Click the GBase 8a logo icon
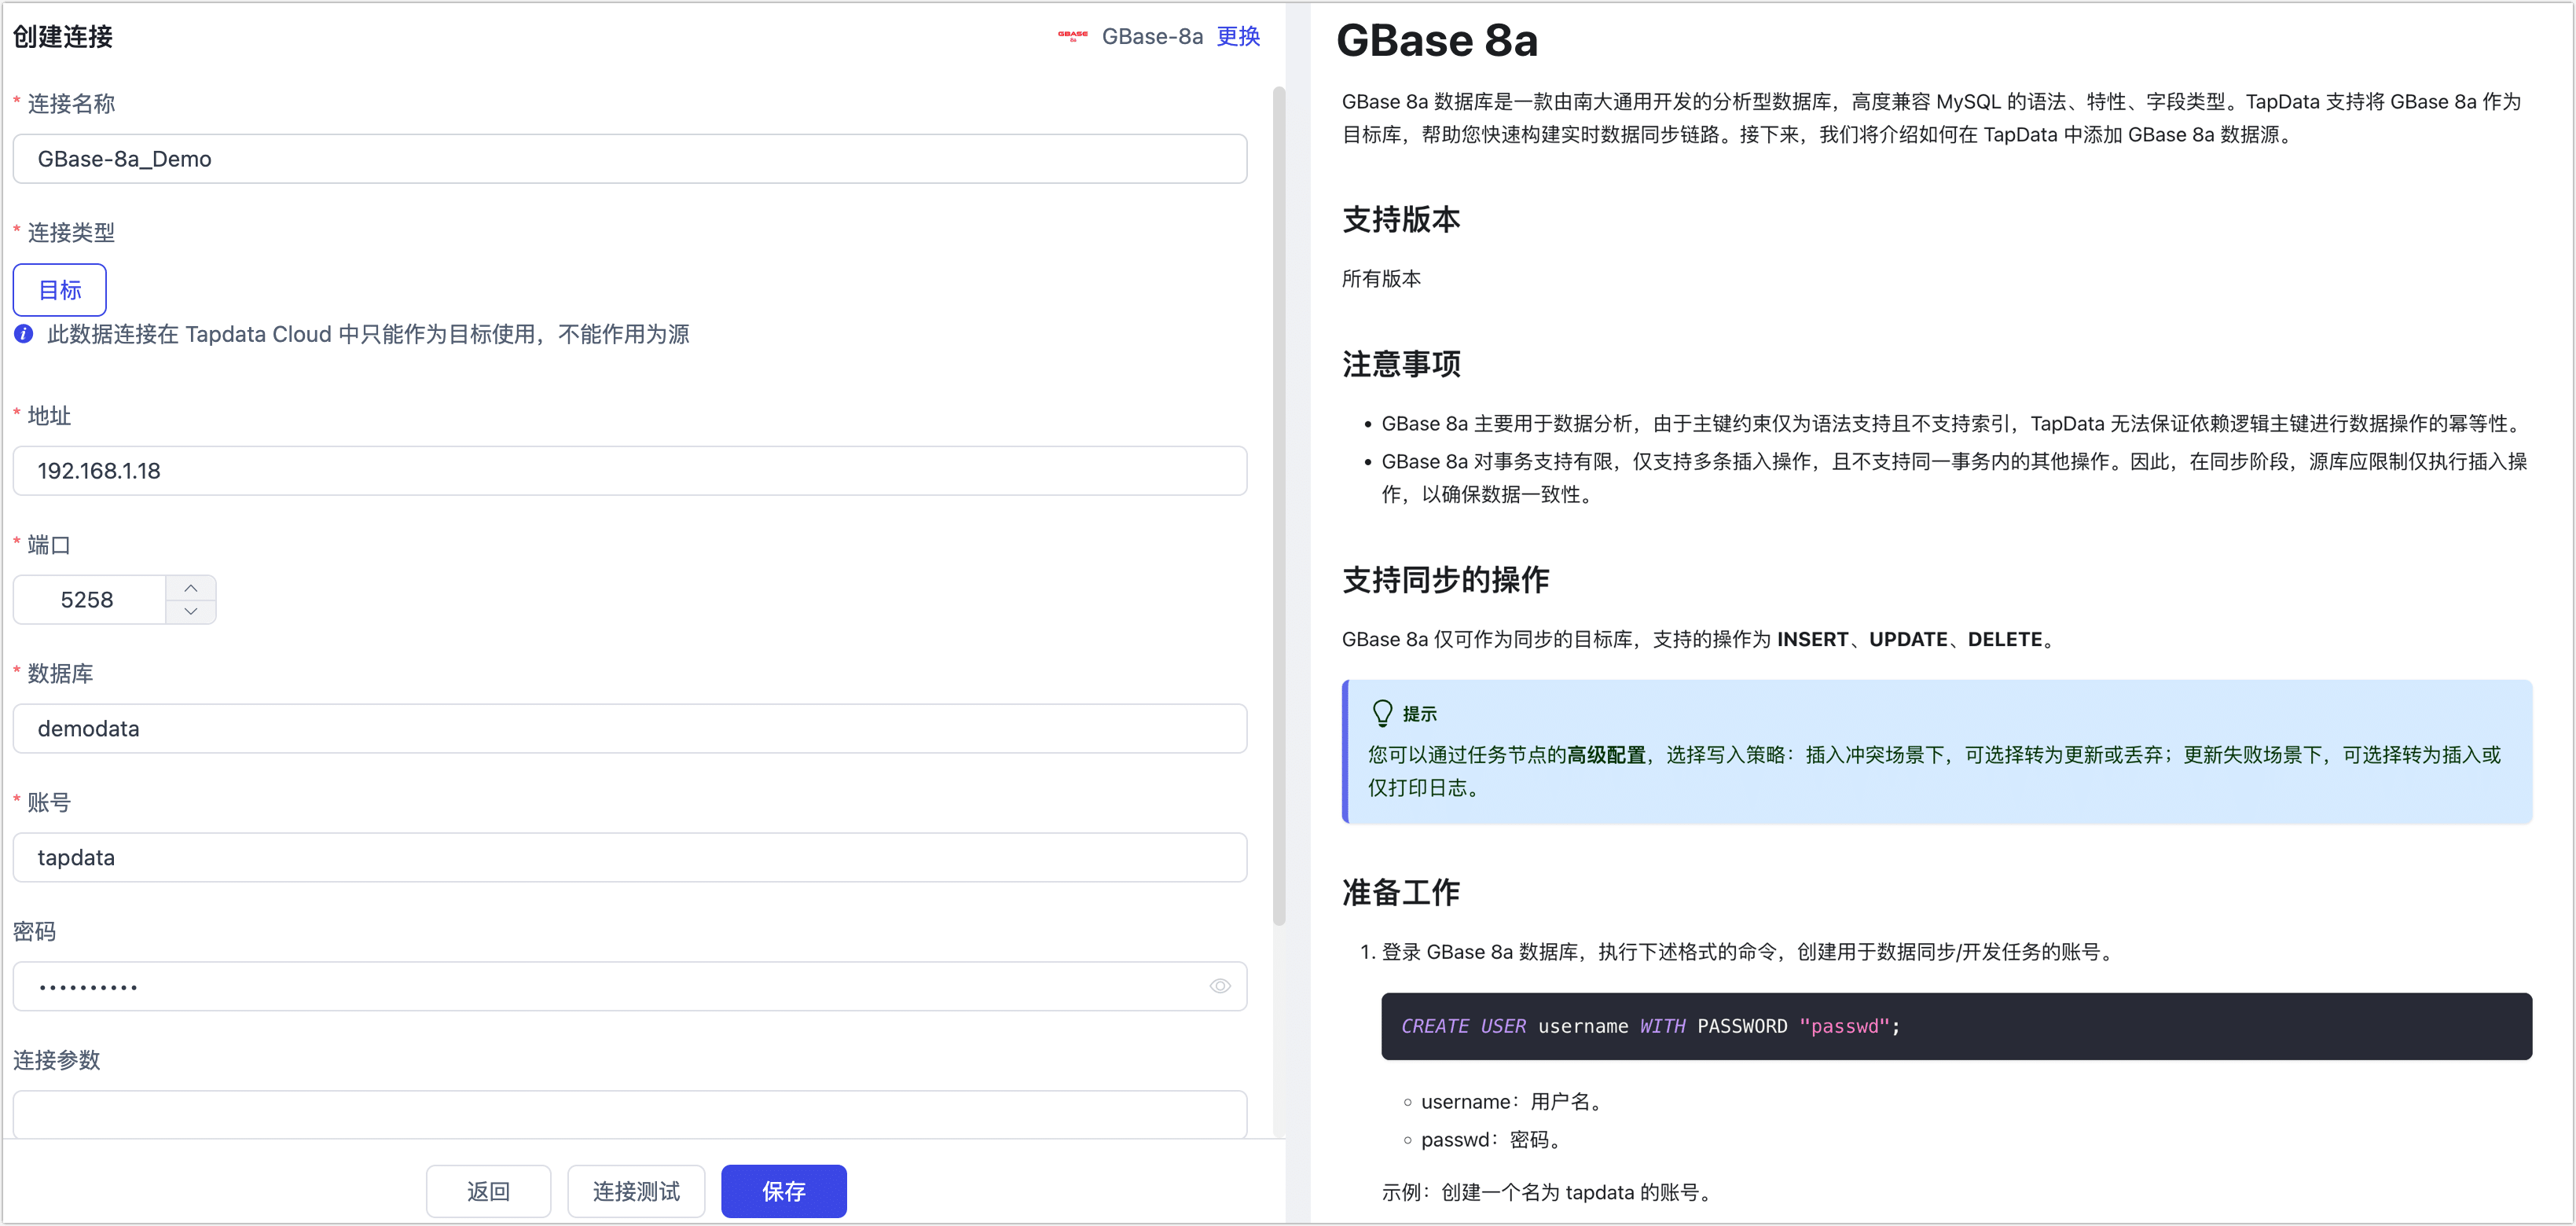2576x1226 pixels. (x=1073, y=36)
